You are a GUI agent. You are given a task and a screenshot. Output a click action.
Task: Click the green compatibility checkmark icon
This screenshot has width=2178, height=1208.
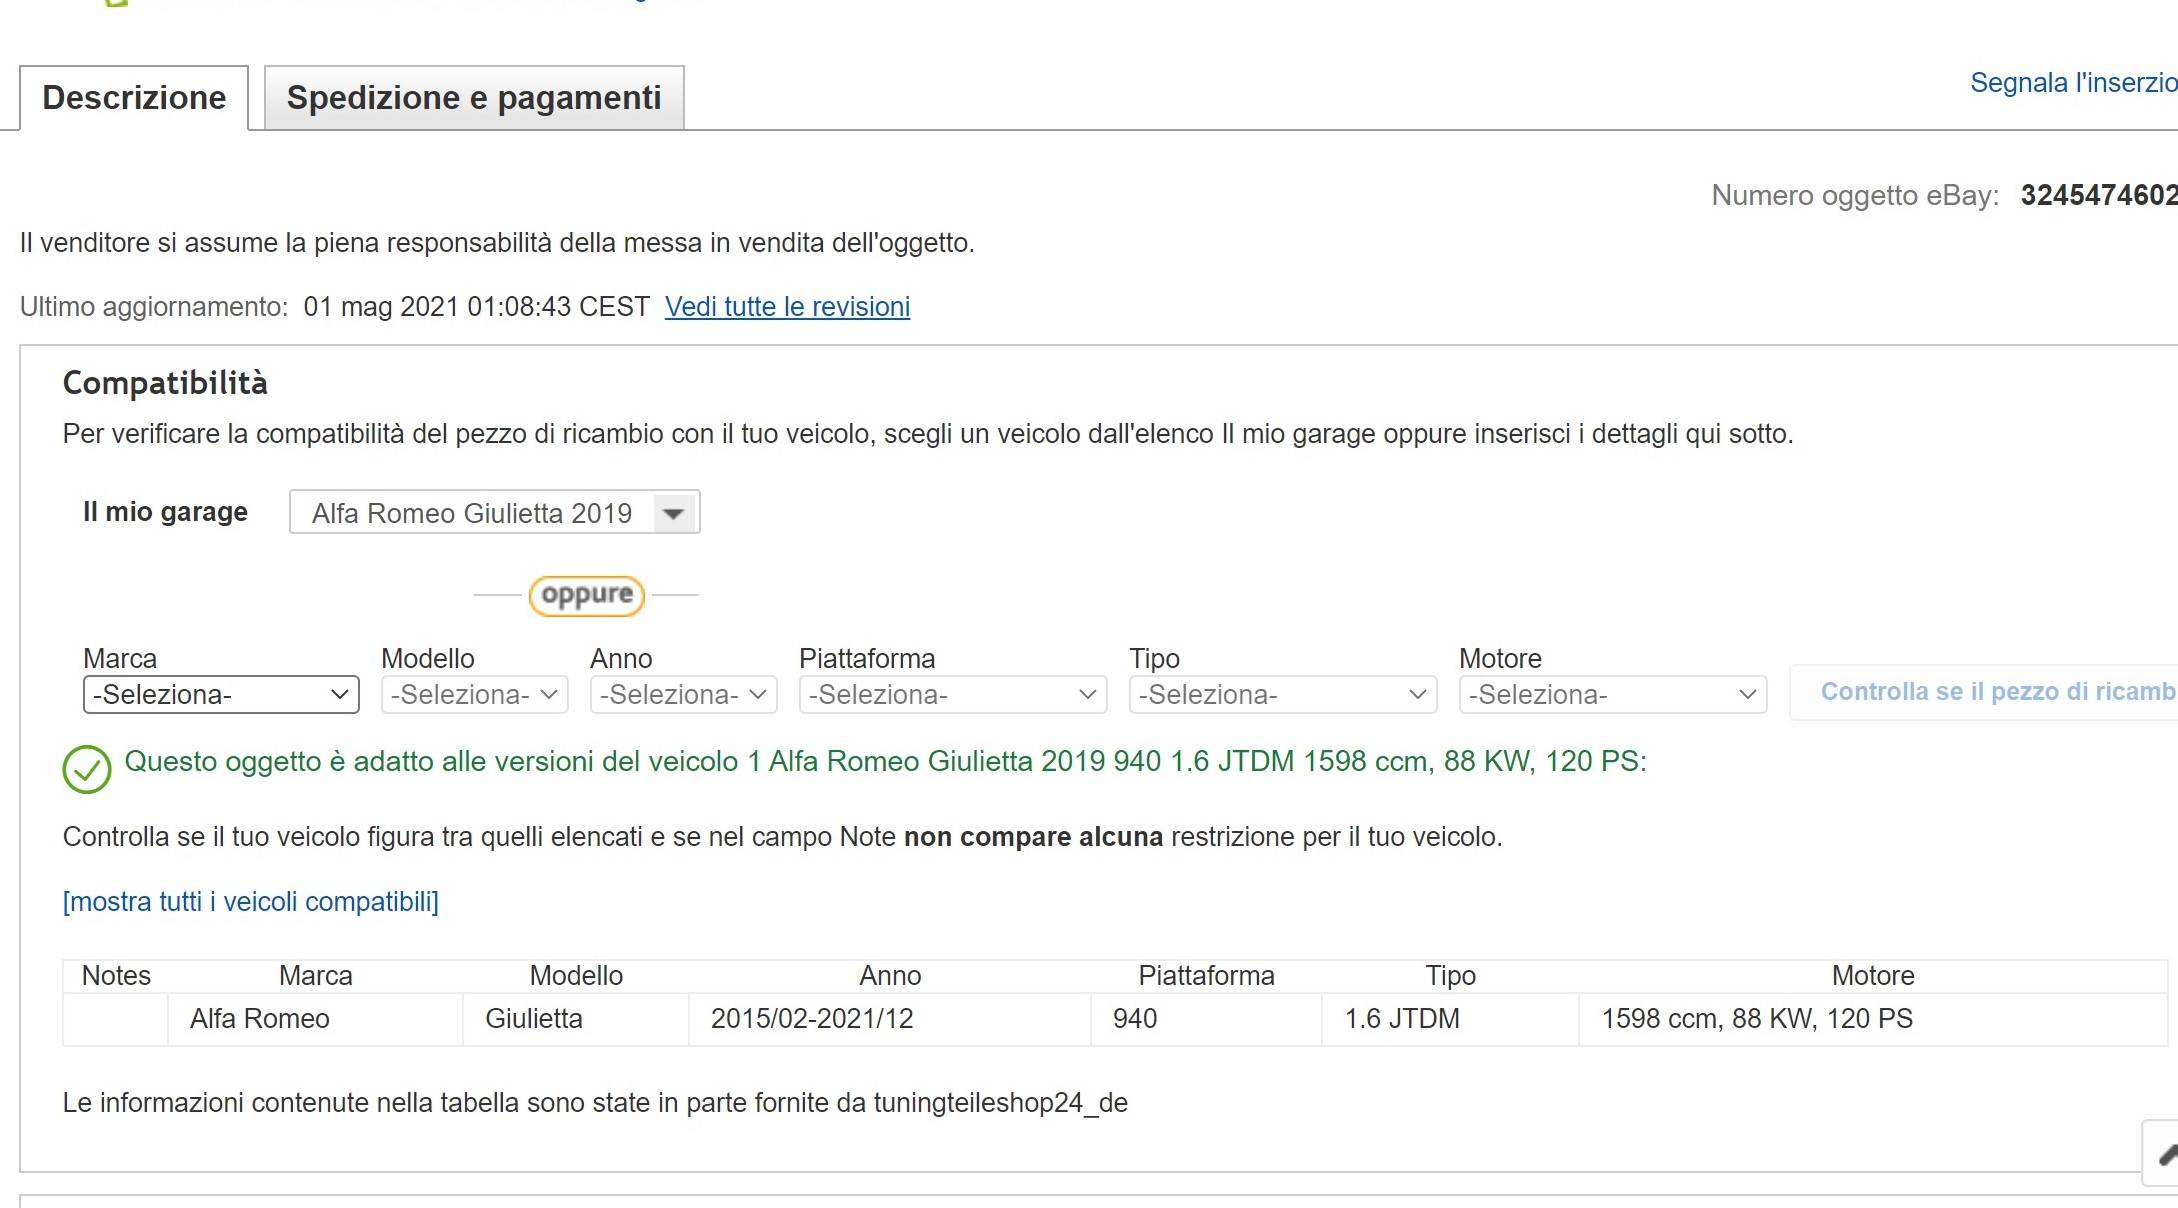click(87, 770)
